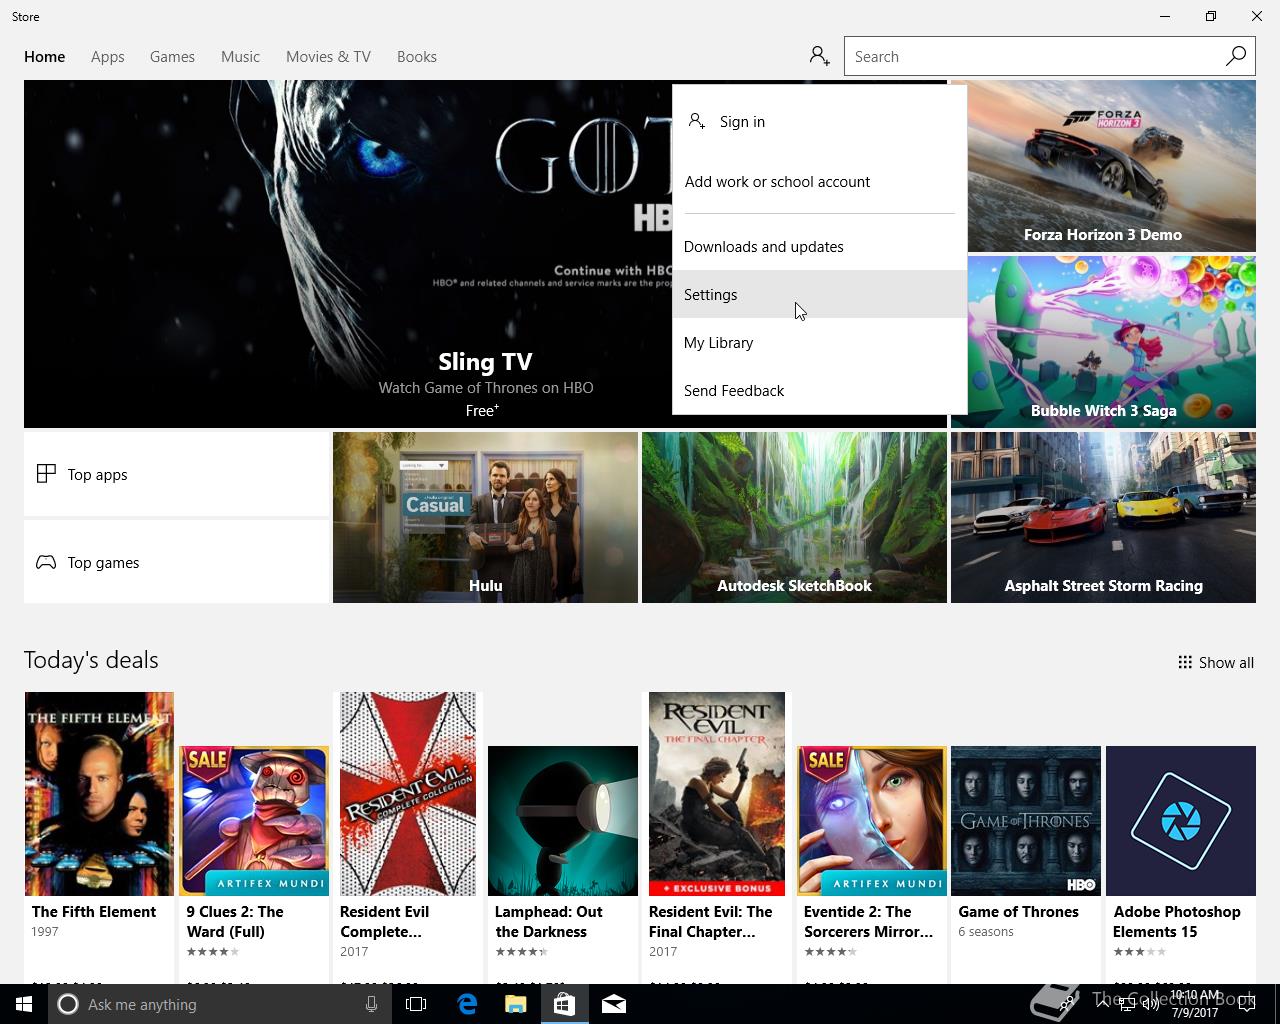
Task: Launch Microsoft Edge from the taskbar
Action: click(466, 1004)
